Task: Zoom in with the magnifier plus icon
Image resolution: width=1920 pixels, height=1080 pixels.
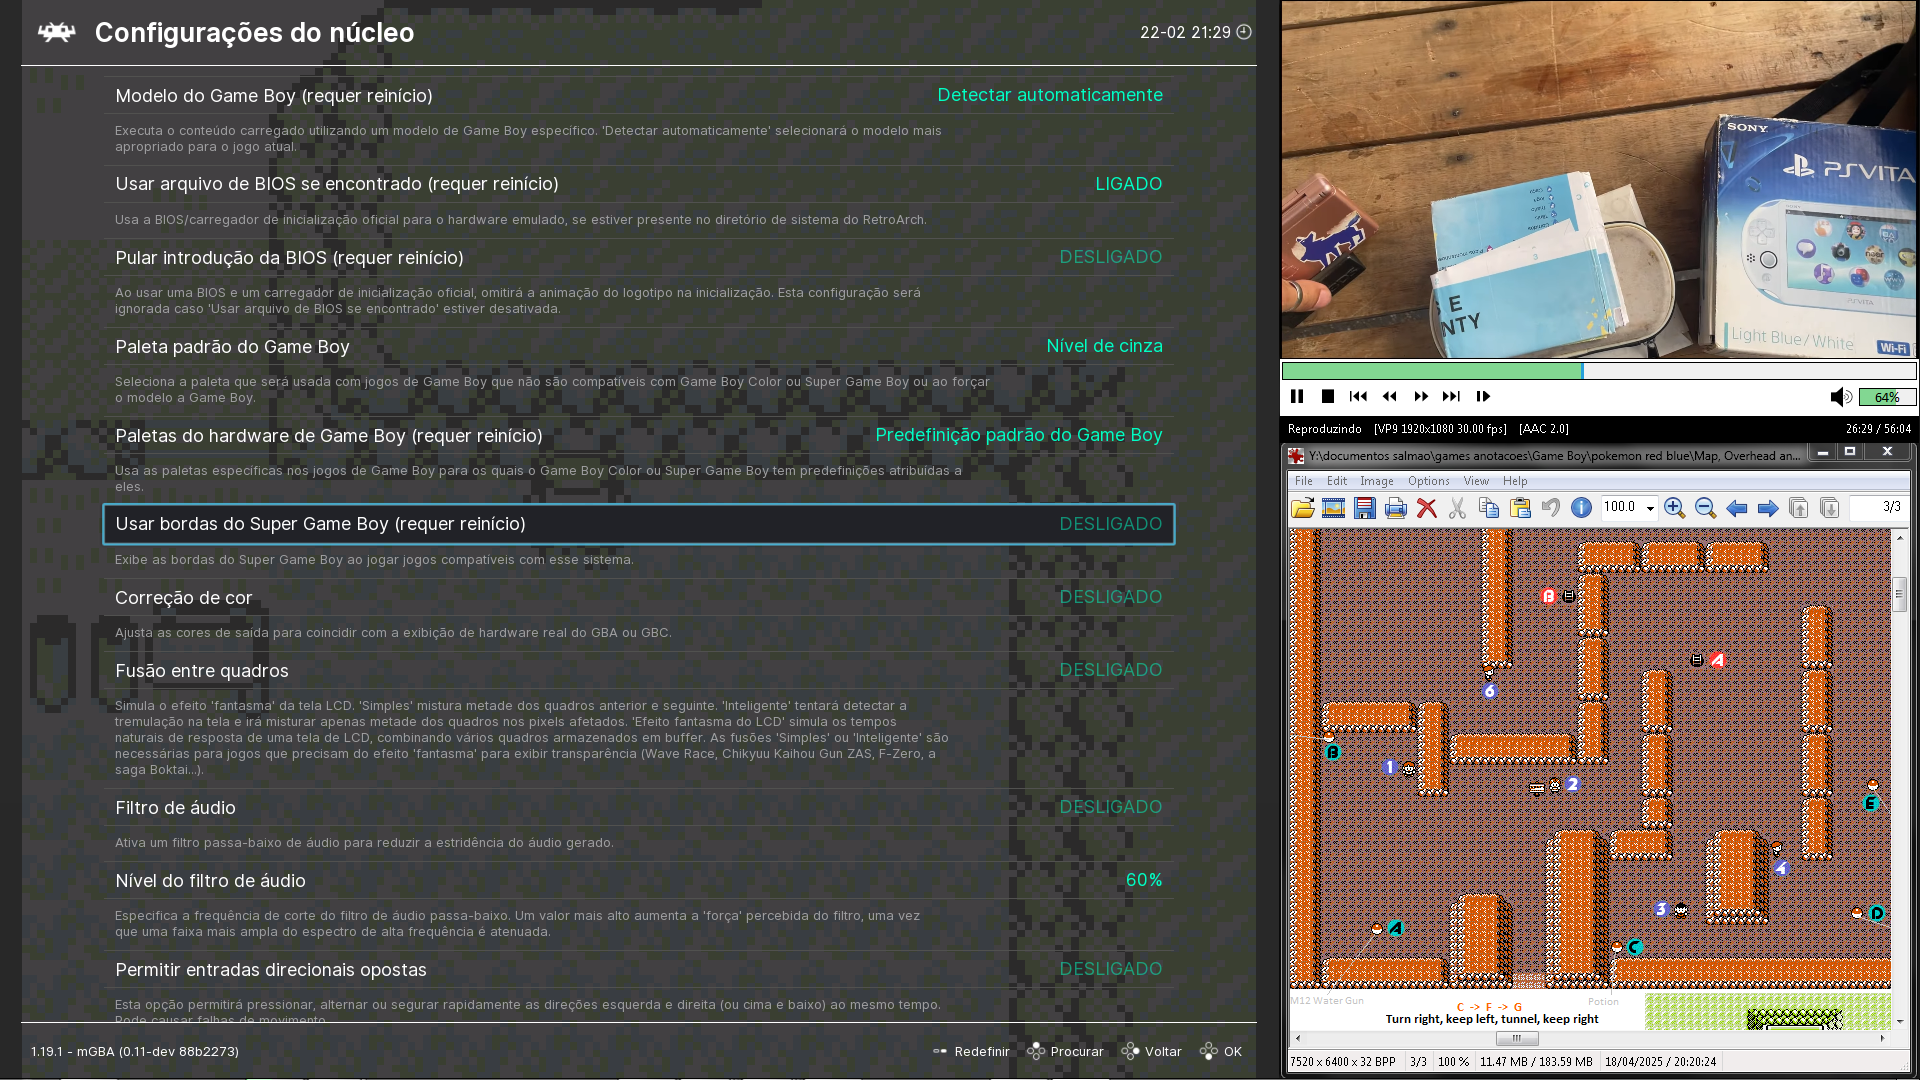Action: point(1674,508)
